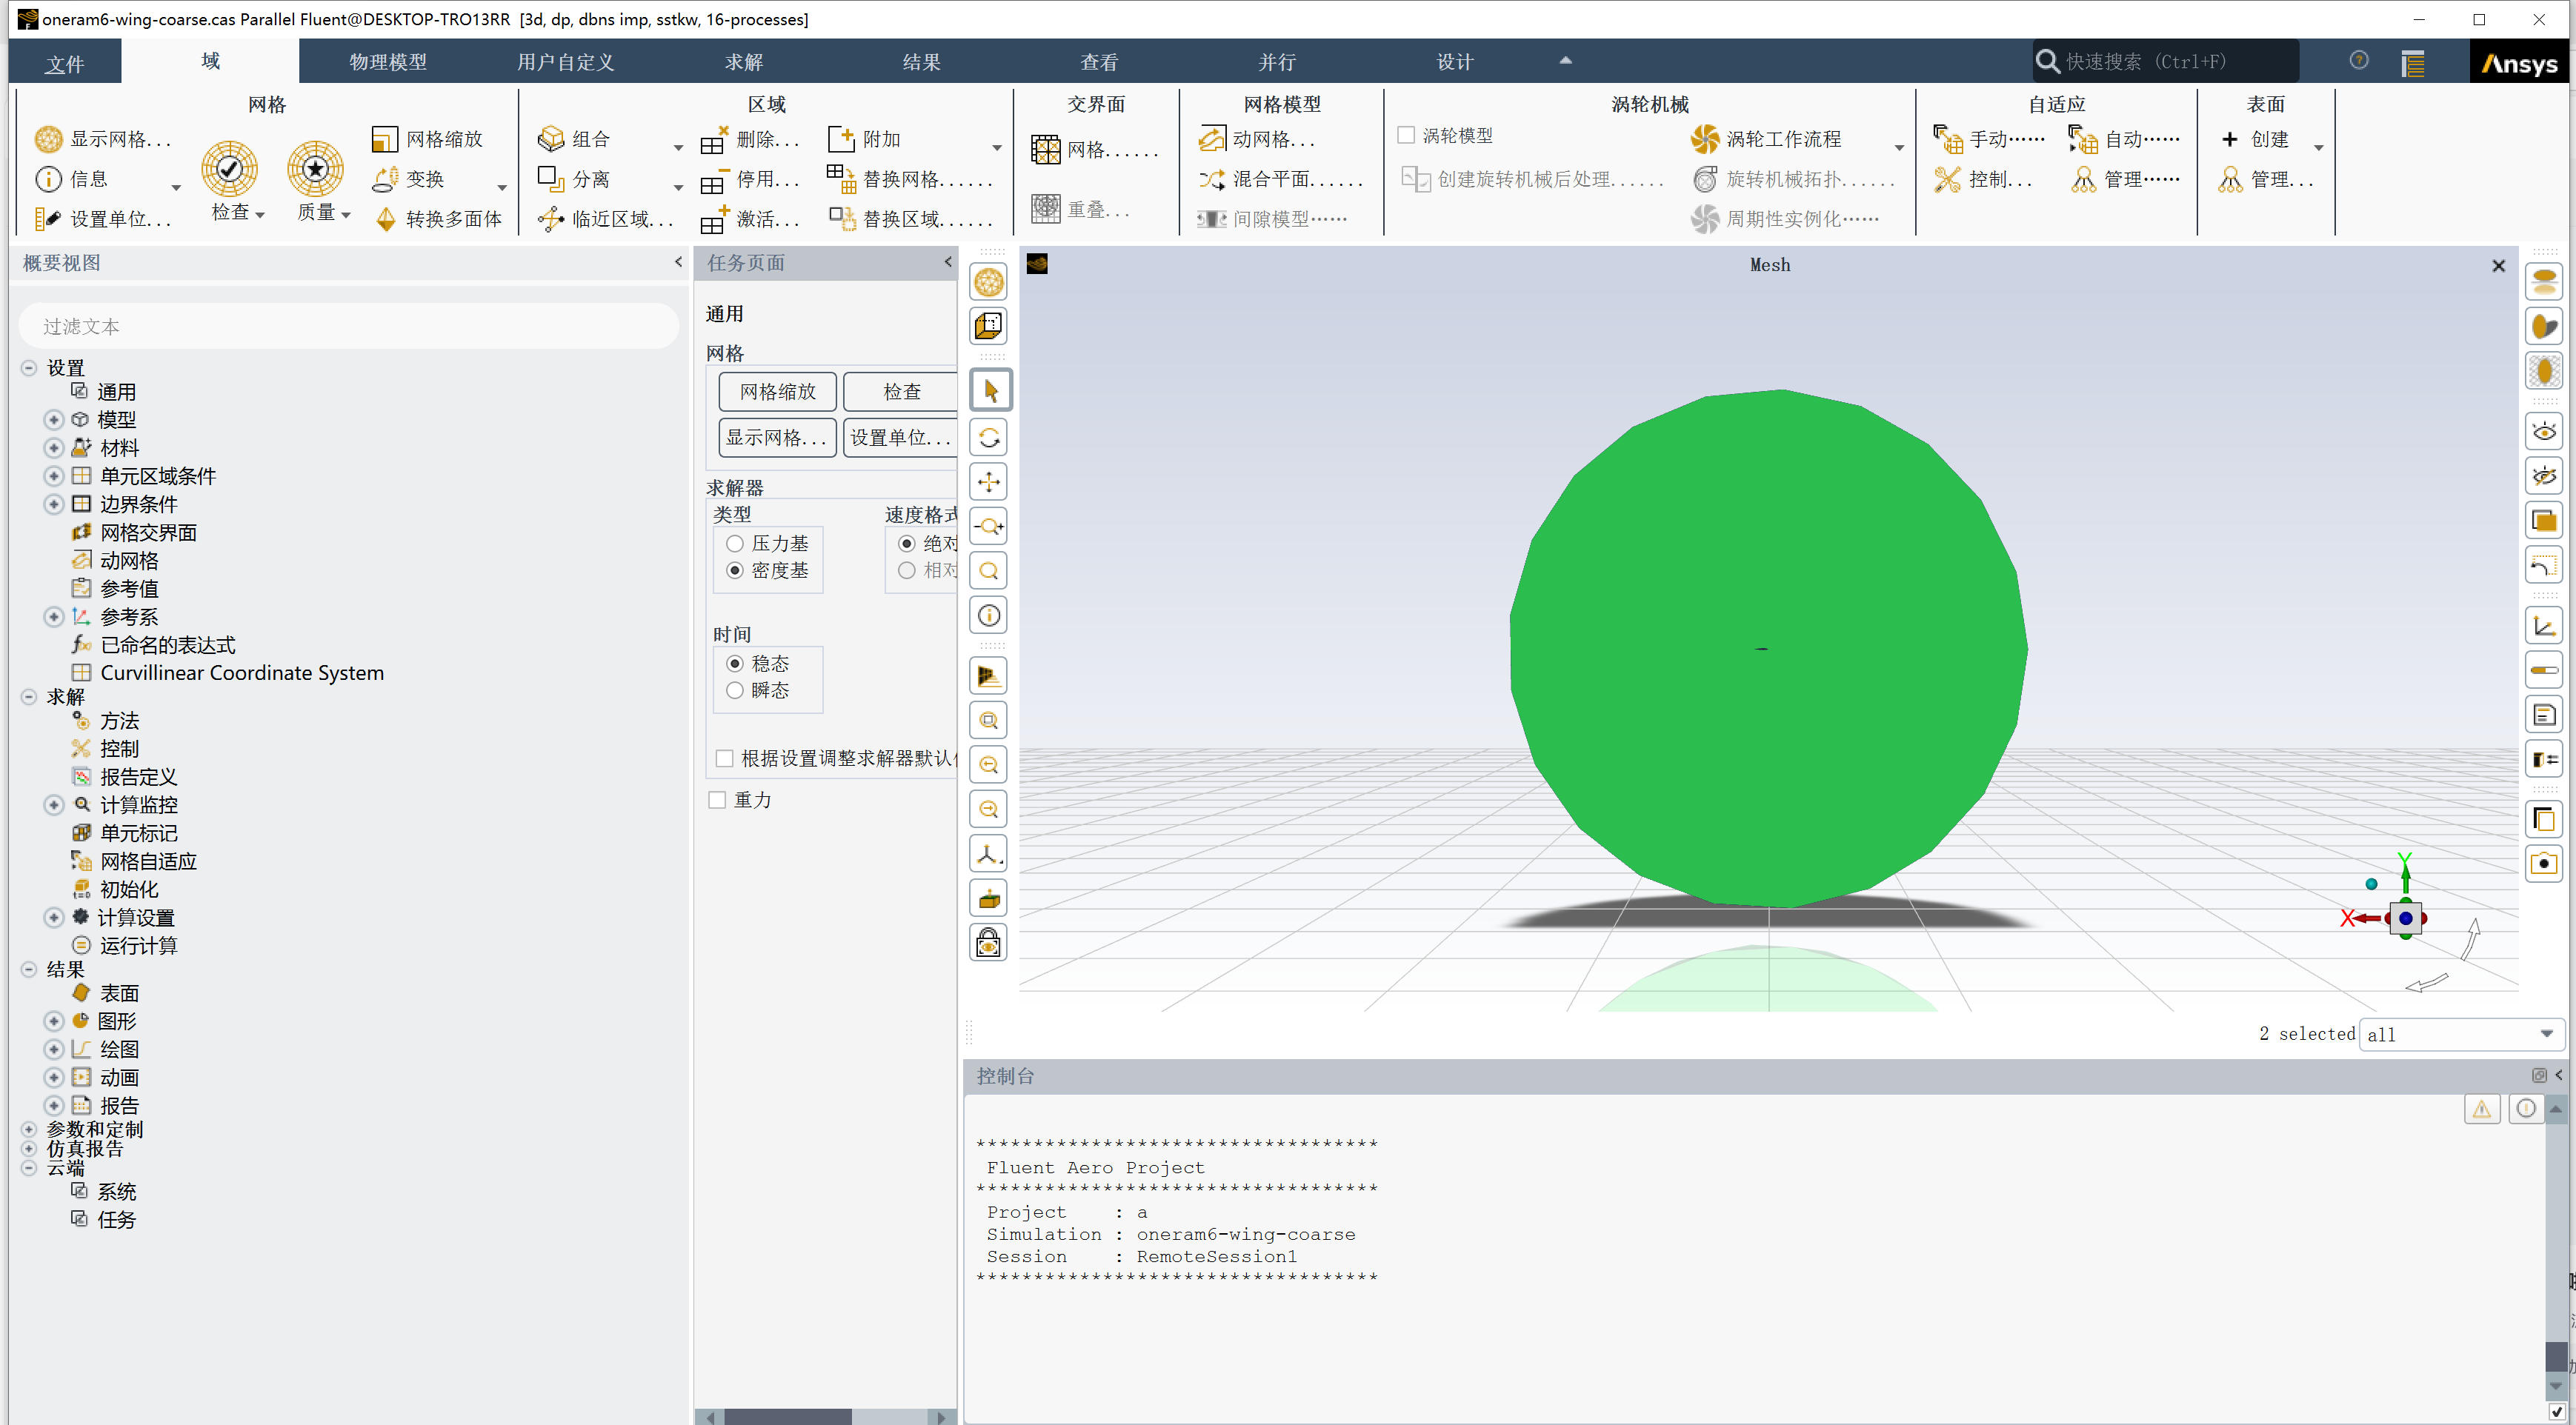Click the filter text (过滤文本) input field

pyautogui.click(x=349, y=326)
